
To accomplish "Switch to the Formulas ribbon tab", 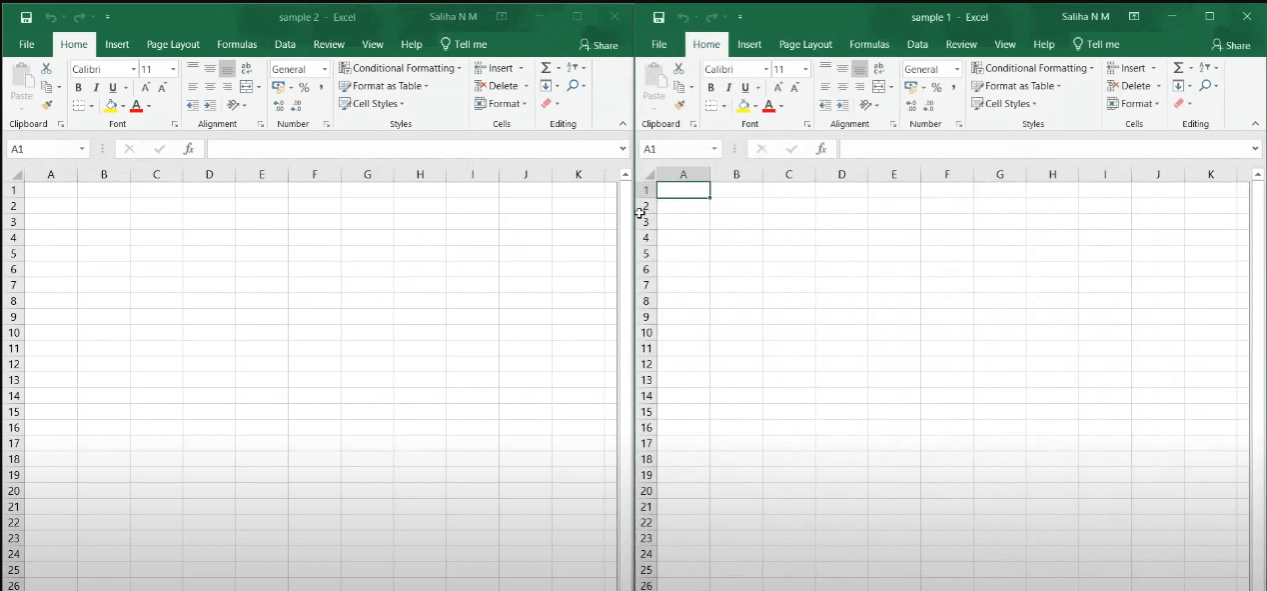I will click(237, 44).
